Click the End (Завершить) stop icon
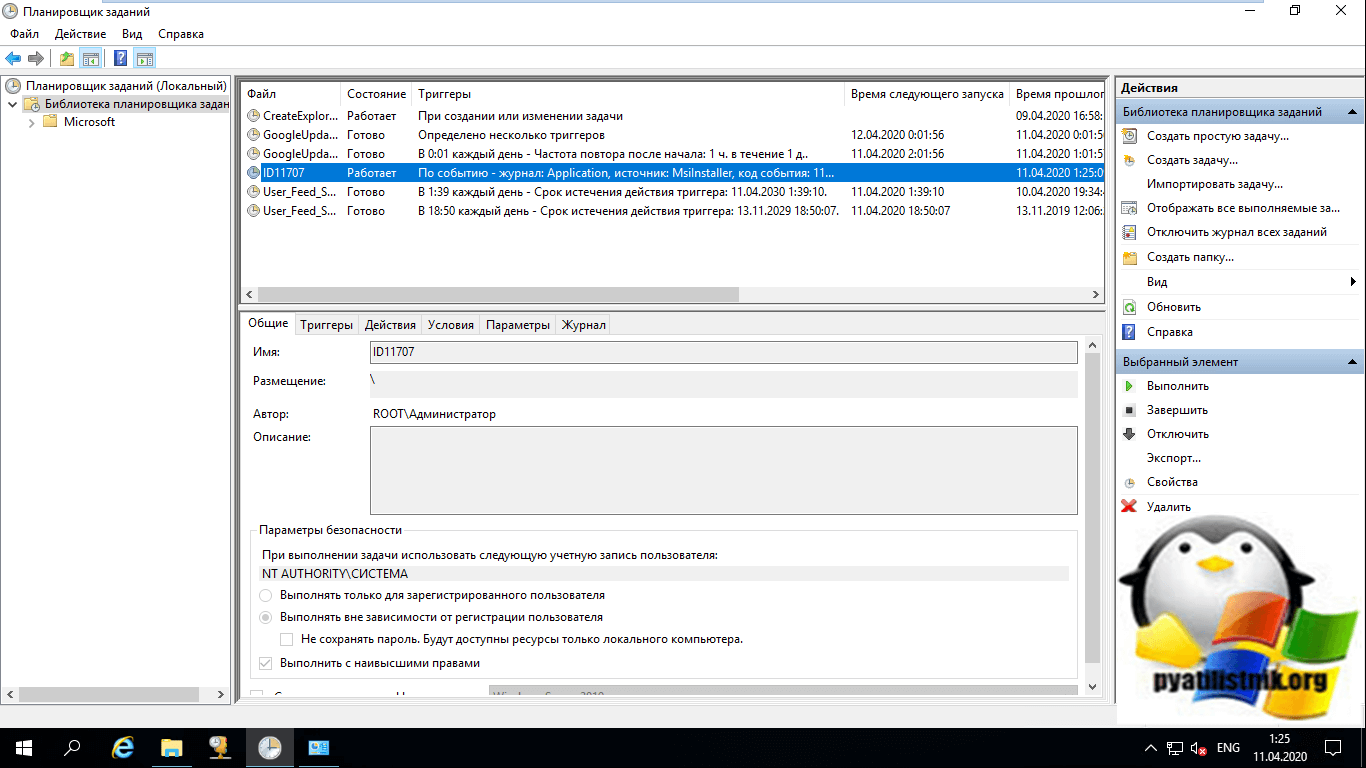This screenshot has height=768, width=1366. coord(1129,410)
